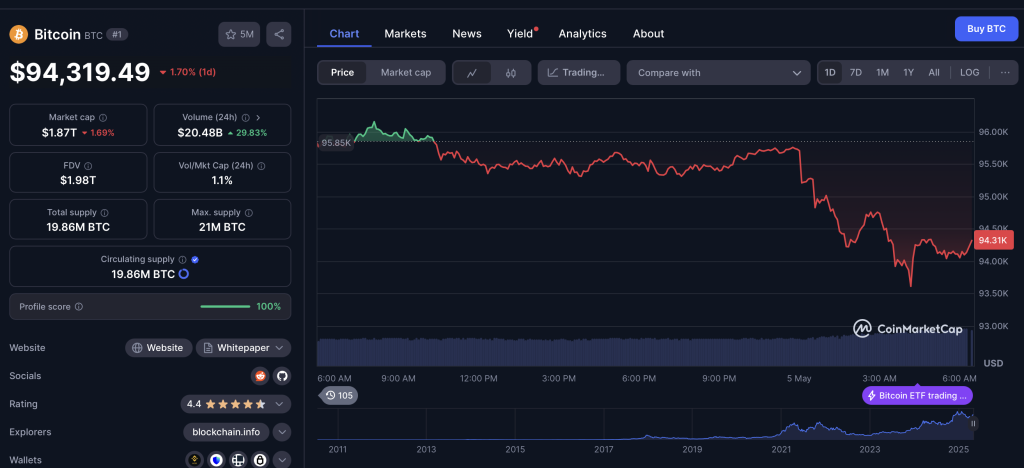The image size is (1024, 468).
Task: Open the more options ellipsis on chart toolbar
Action: pos(1005,72)
